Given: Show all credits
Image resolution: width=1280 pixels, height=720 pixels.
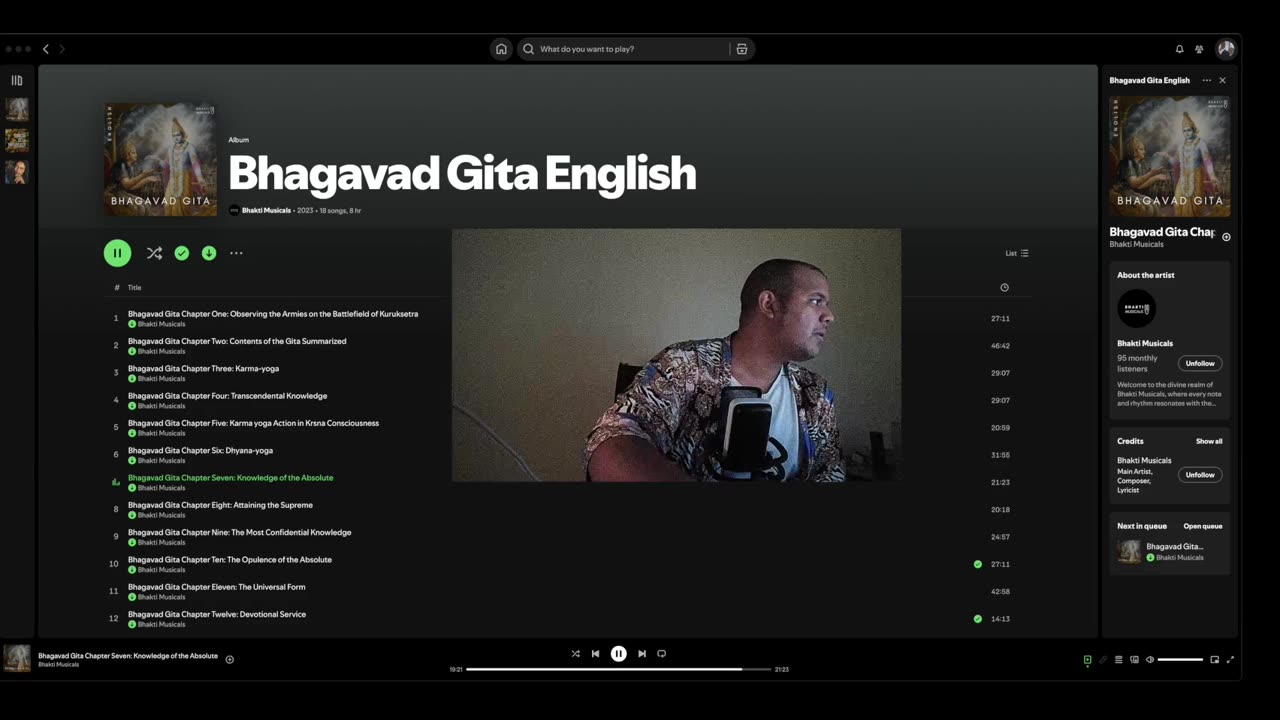Looking at the screenshot, I should pyautogui.click(x=1209, y=441).
